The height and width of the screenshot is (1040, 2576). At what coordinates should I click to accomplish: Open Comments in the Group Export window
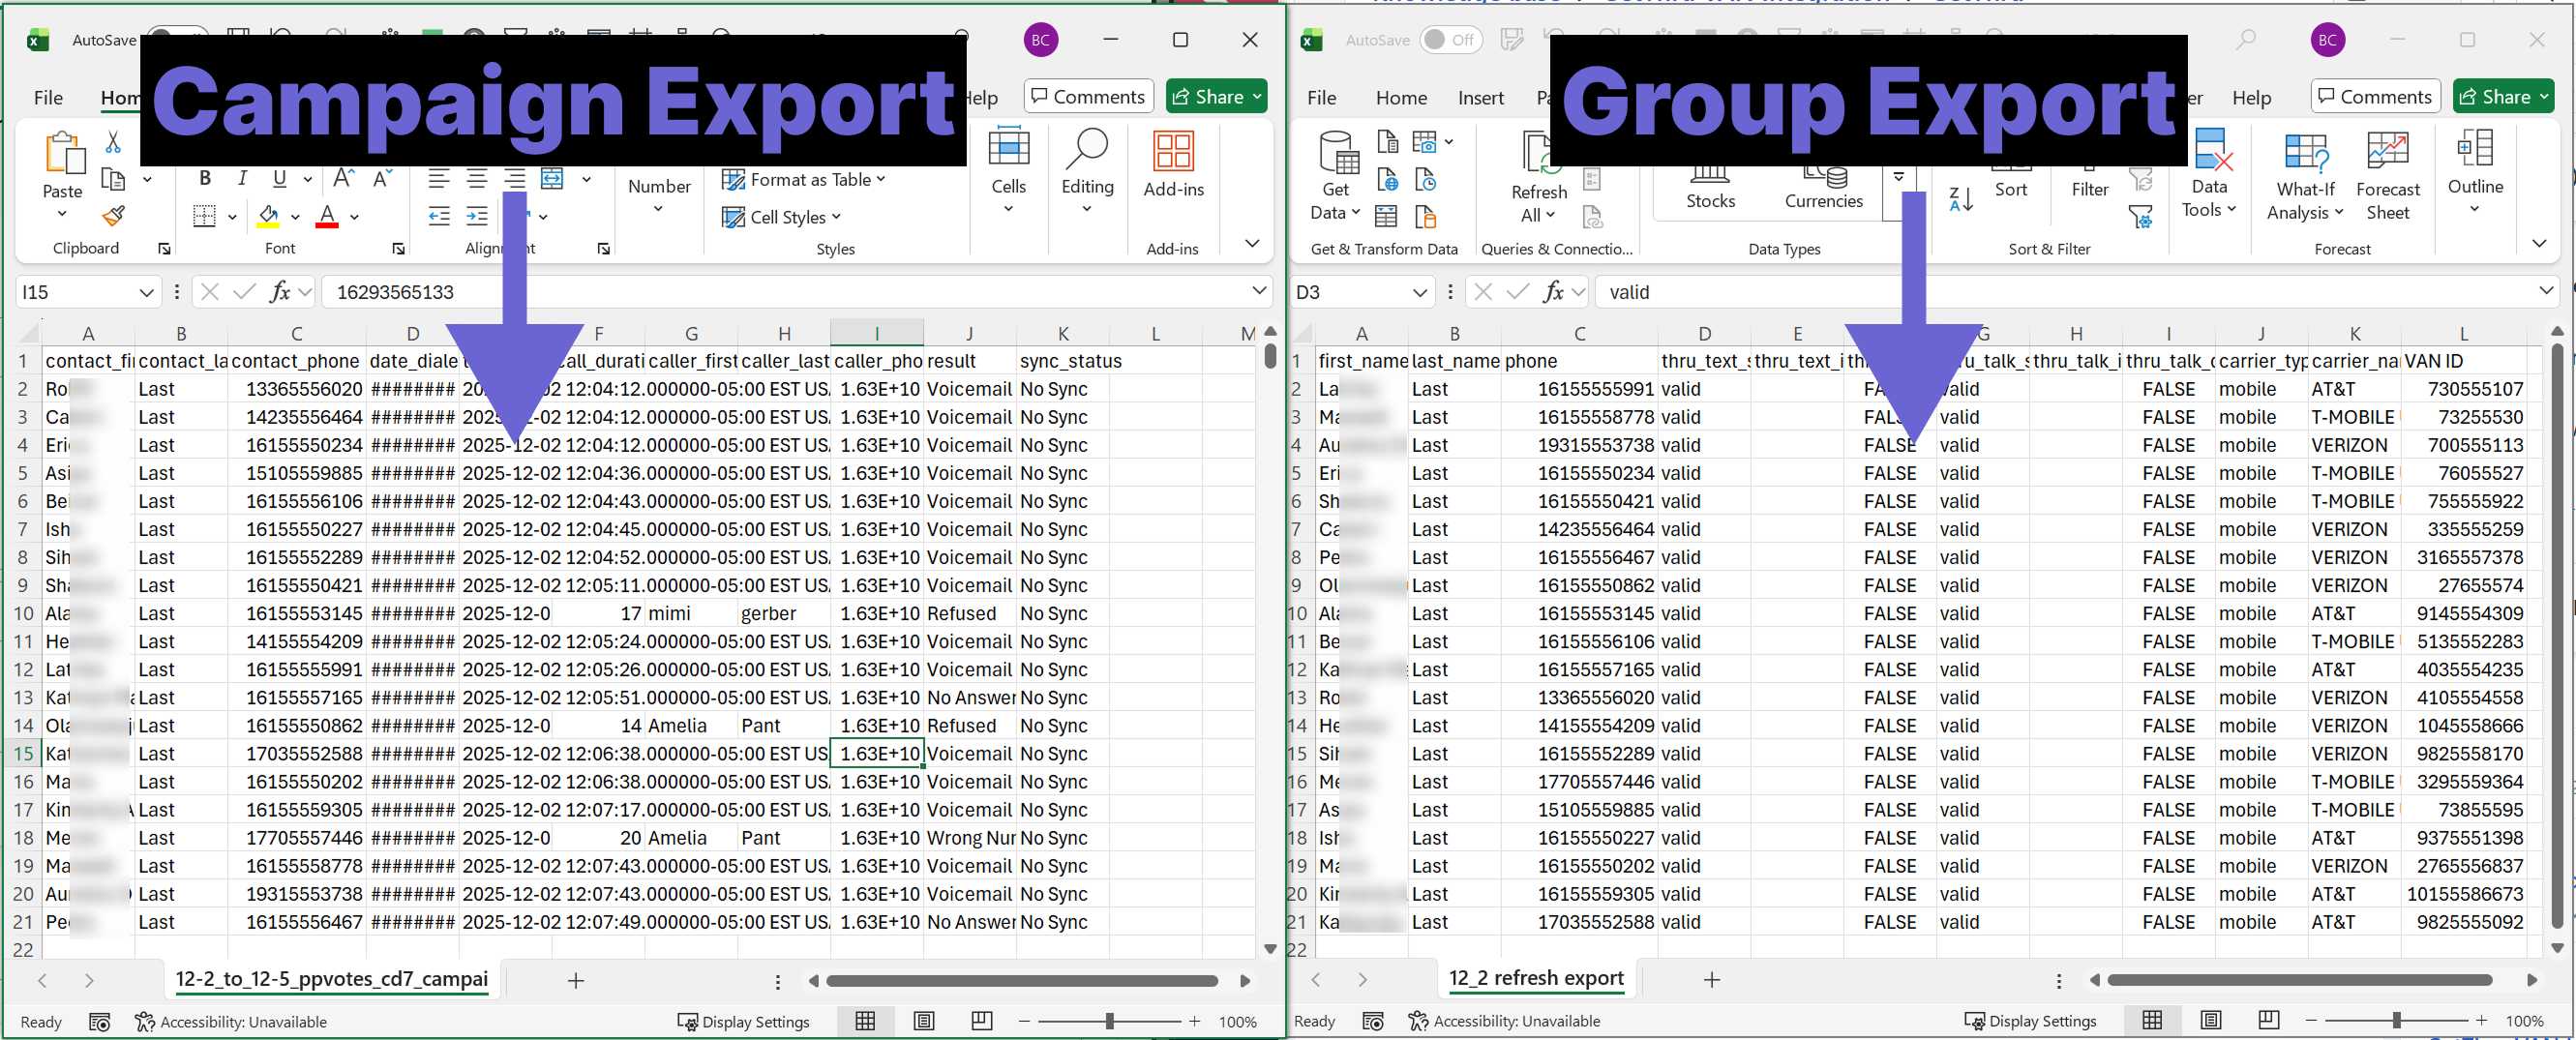(x=2375, y=96)
